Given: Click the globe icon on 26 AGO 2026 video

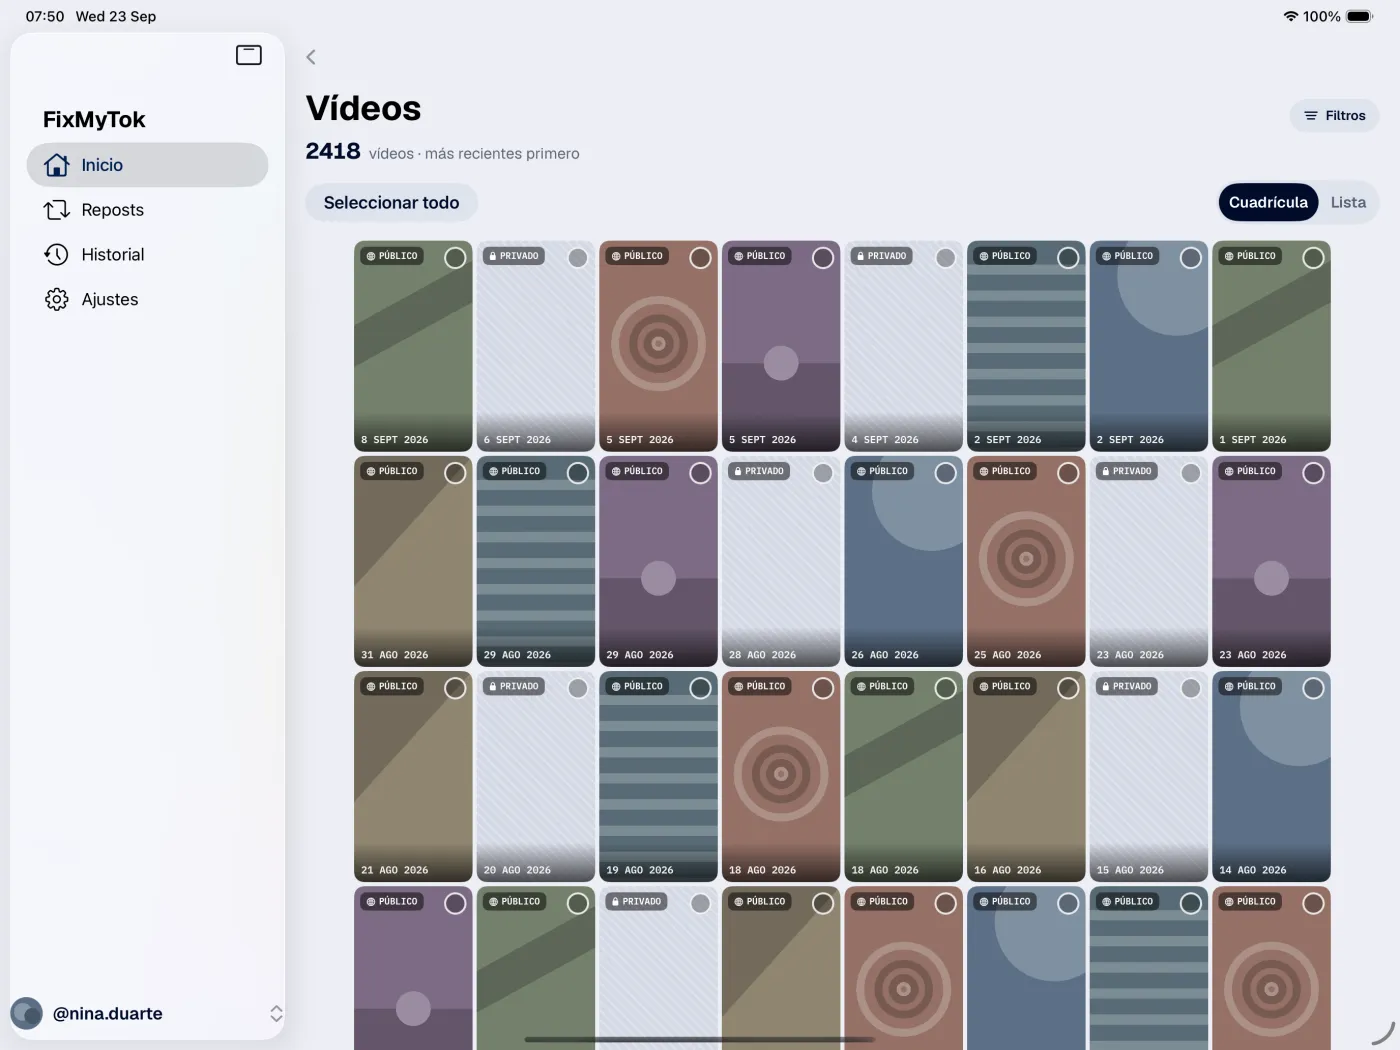Looking at the screenshot, I should point(861,471).
